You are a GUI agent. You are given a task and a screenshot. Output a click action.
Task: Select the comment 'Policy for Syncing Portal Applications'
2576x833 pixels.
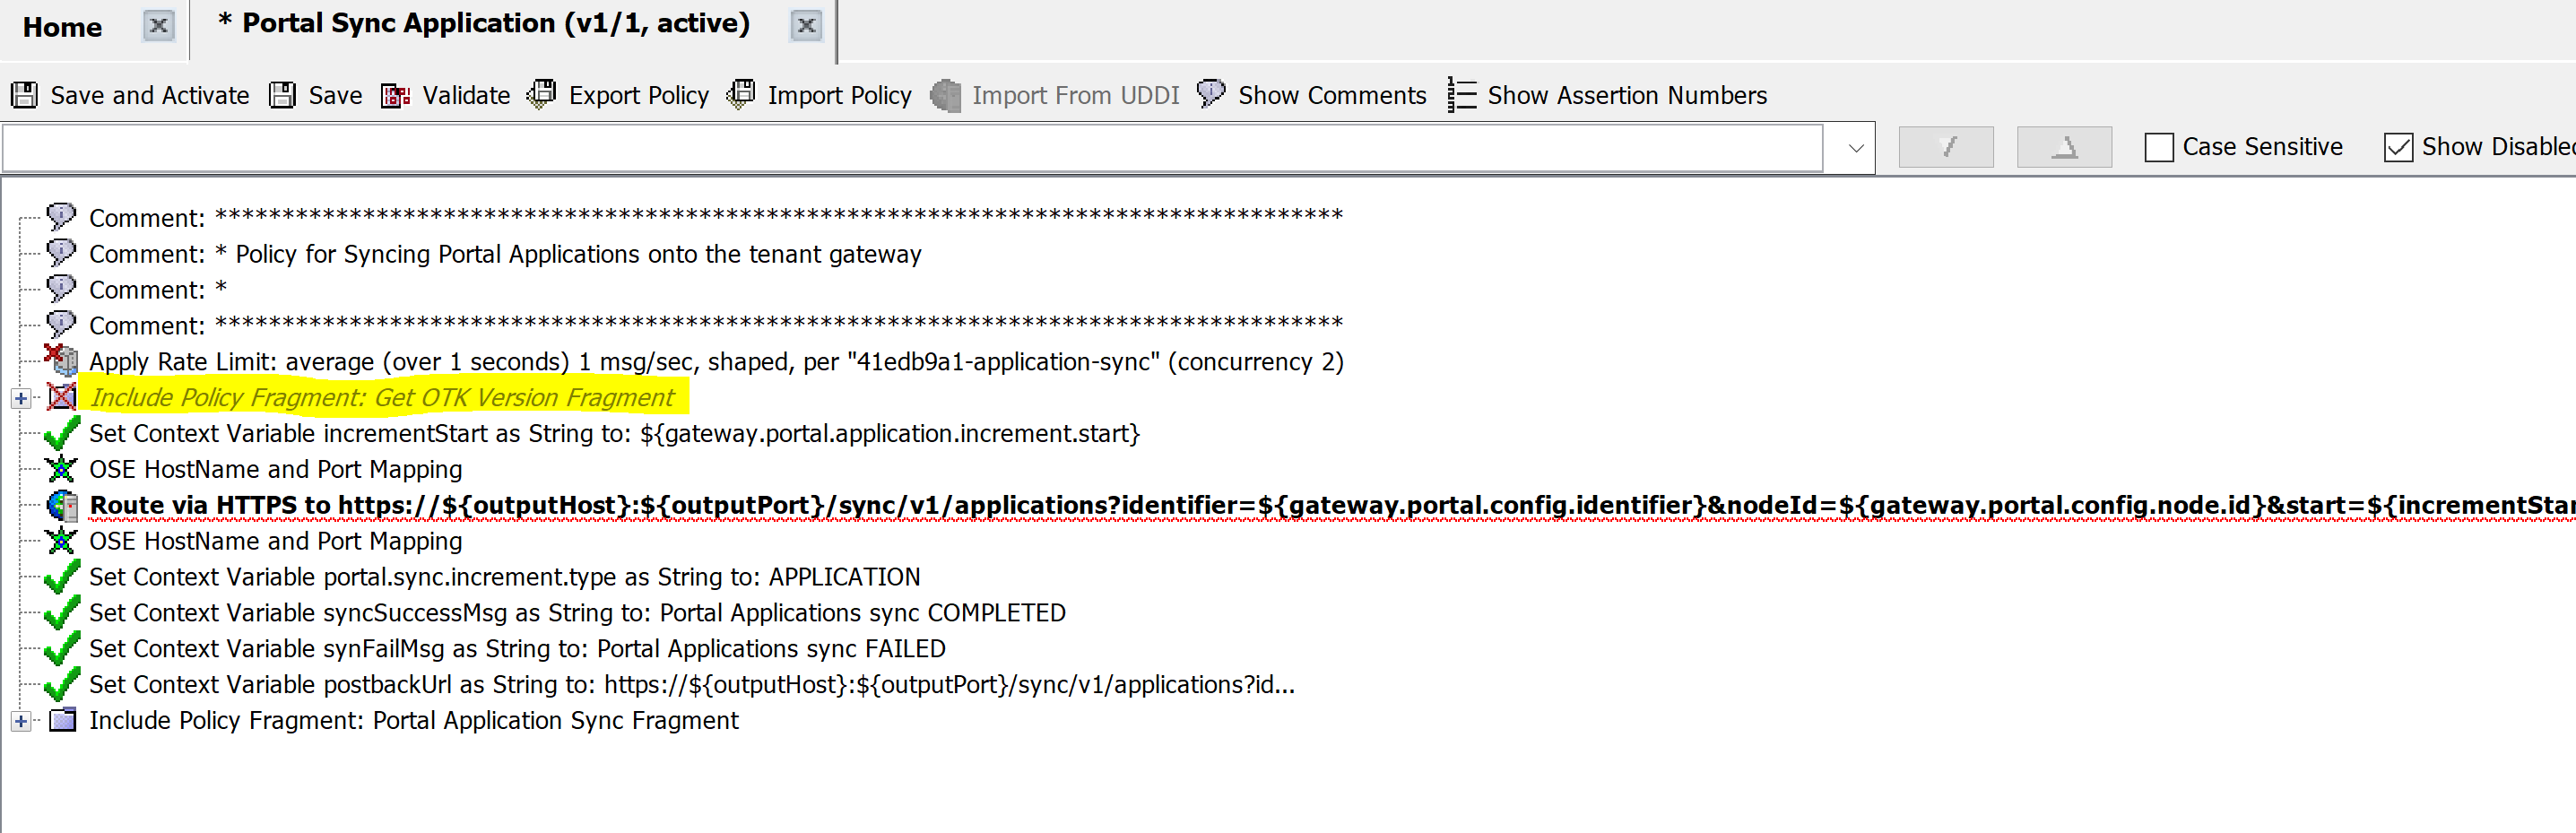[x=505, y=254]
